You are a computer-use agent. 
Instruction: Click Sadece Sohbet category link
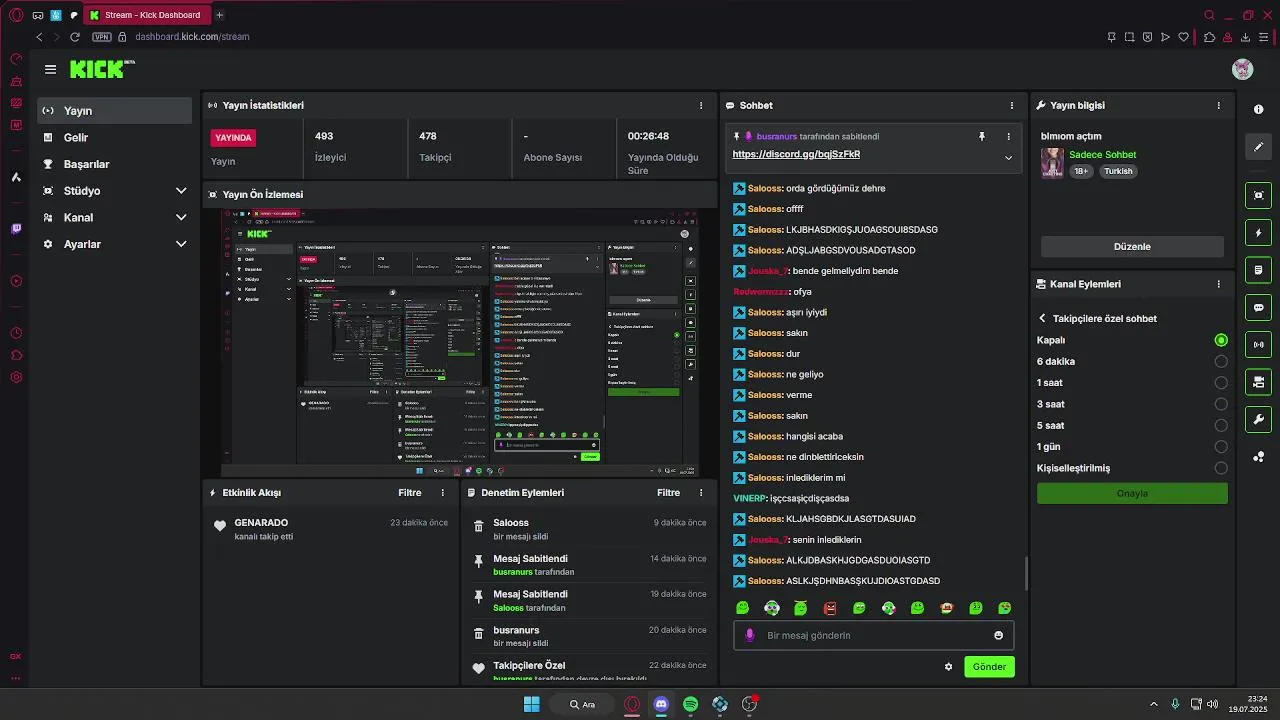(x=1102, y=155)
